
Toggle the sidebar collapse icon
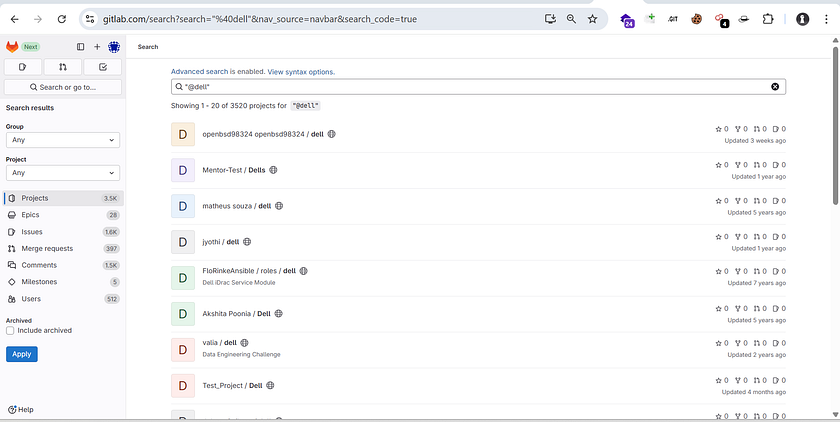[80, 47]
